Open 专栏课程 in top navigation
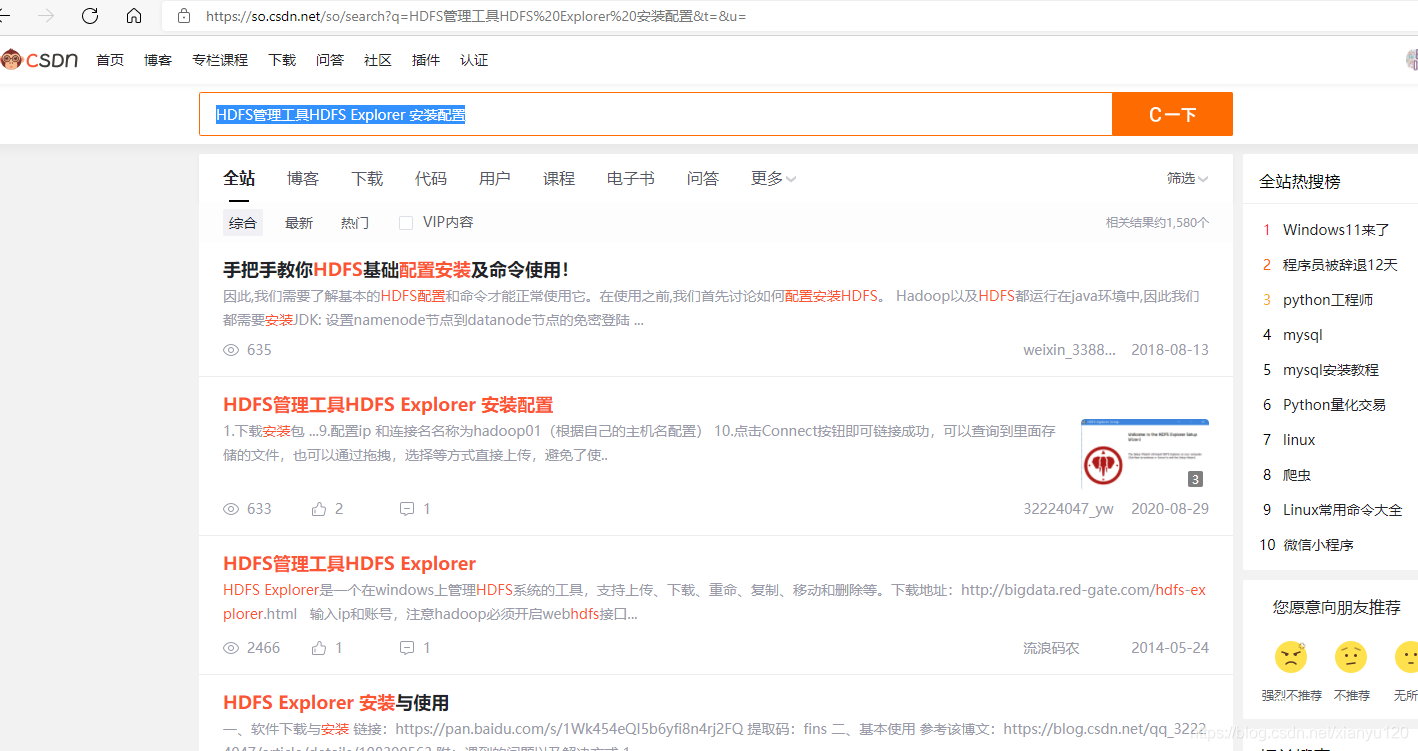Image resolution: width=1418 pixels, height=751 pixels. tap(220, 60)
